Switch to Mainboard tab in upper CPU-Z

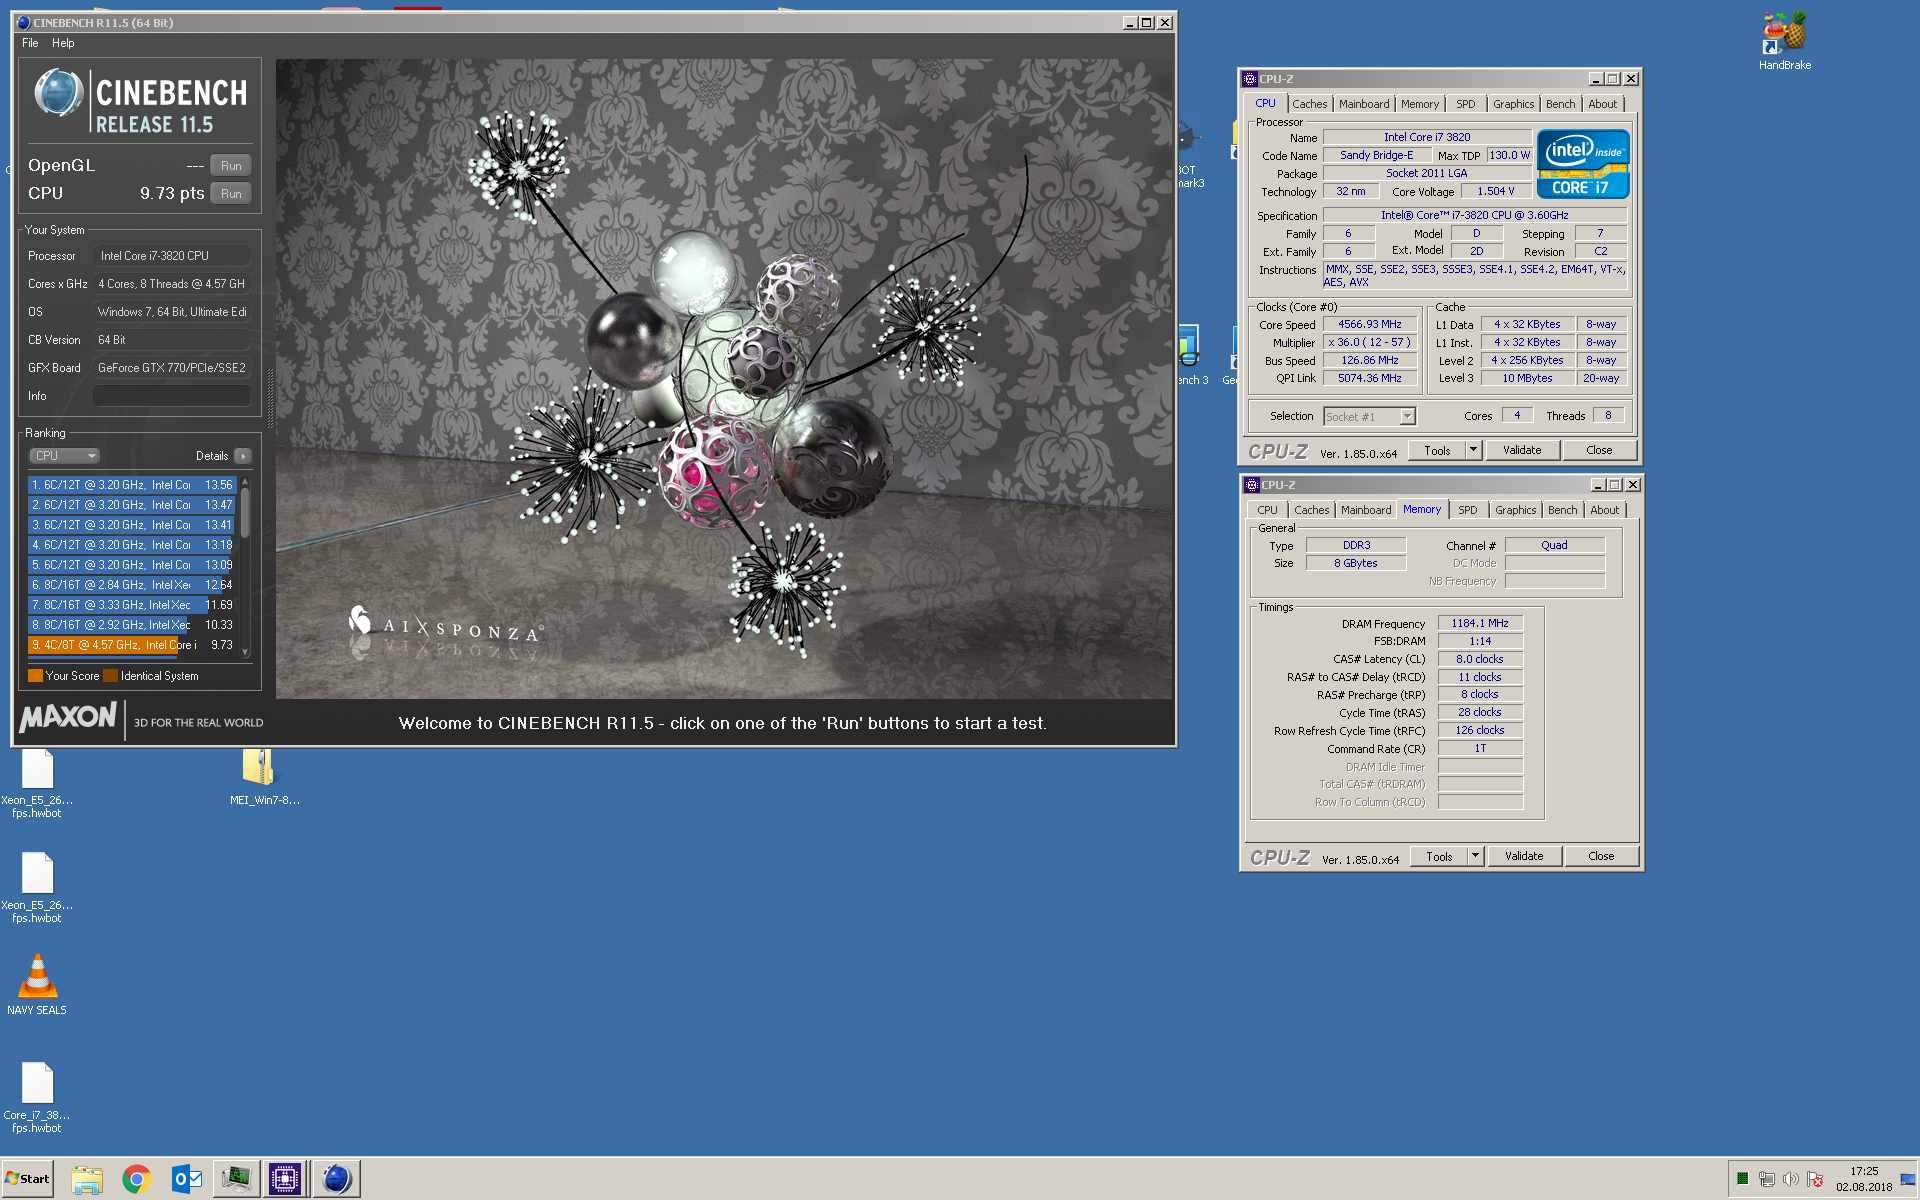(x=1364, y=104)
